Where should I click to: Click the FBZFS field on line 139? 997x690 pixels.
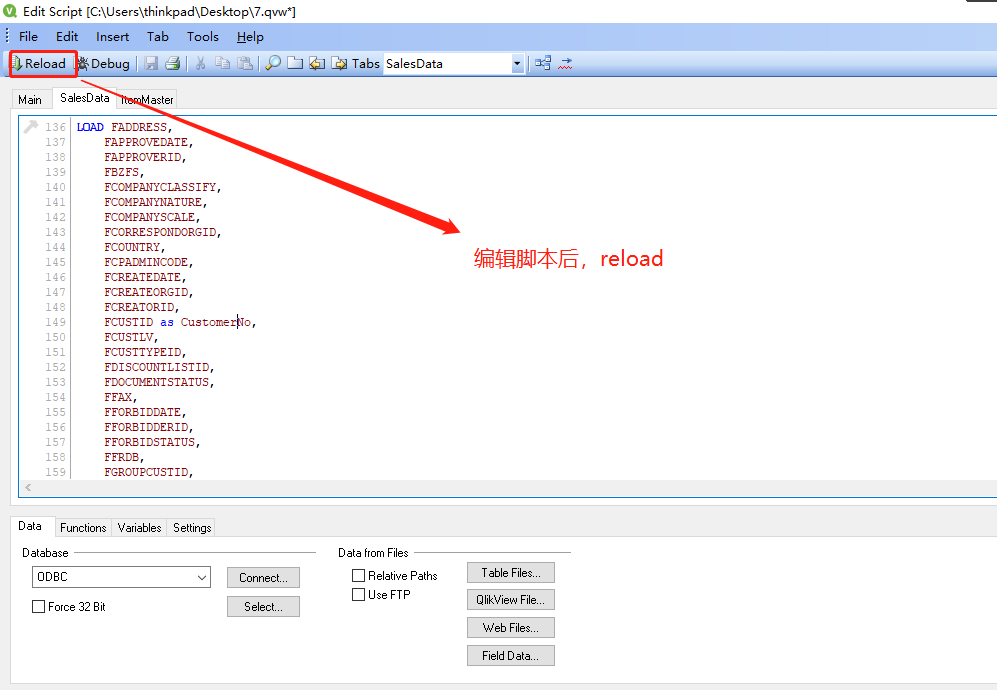point(122,172)
